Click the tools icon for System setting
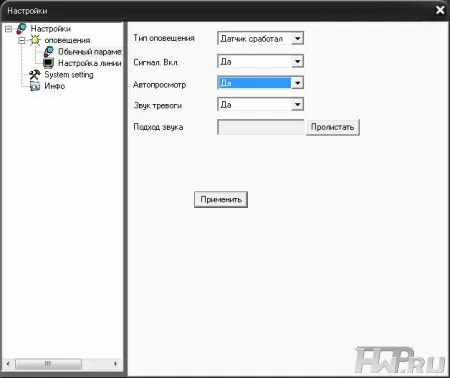The height and width of the screenshot is (378, 450). 35,74
